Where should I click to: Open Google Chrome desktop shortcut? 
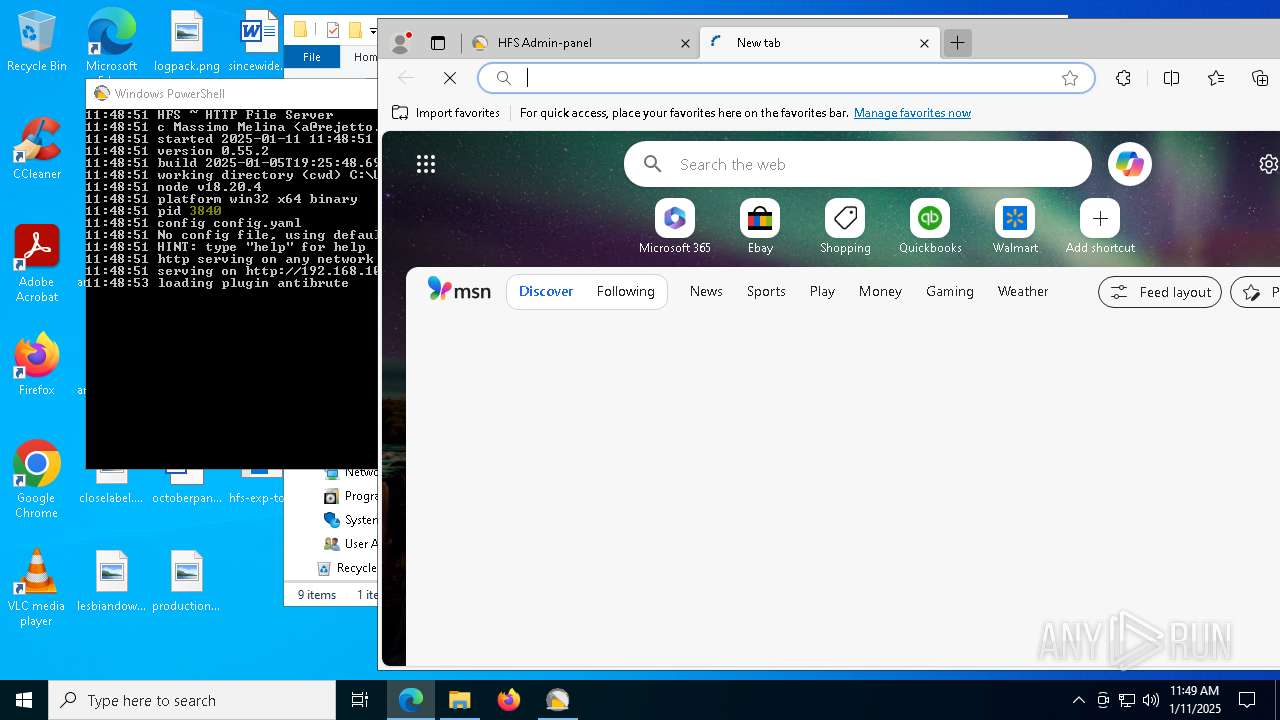pyautogui.click(x=36, y=479)
